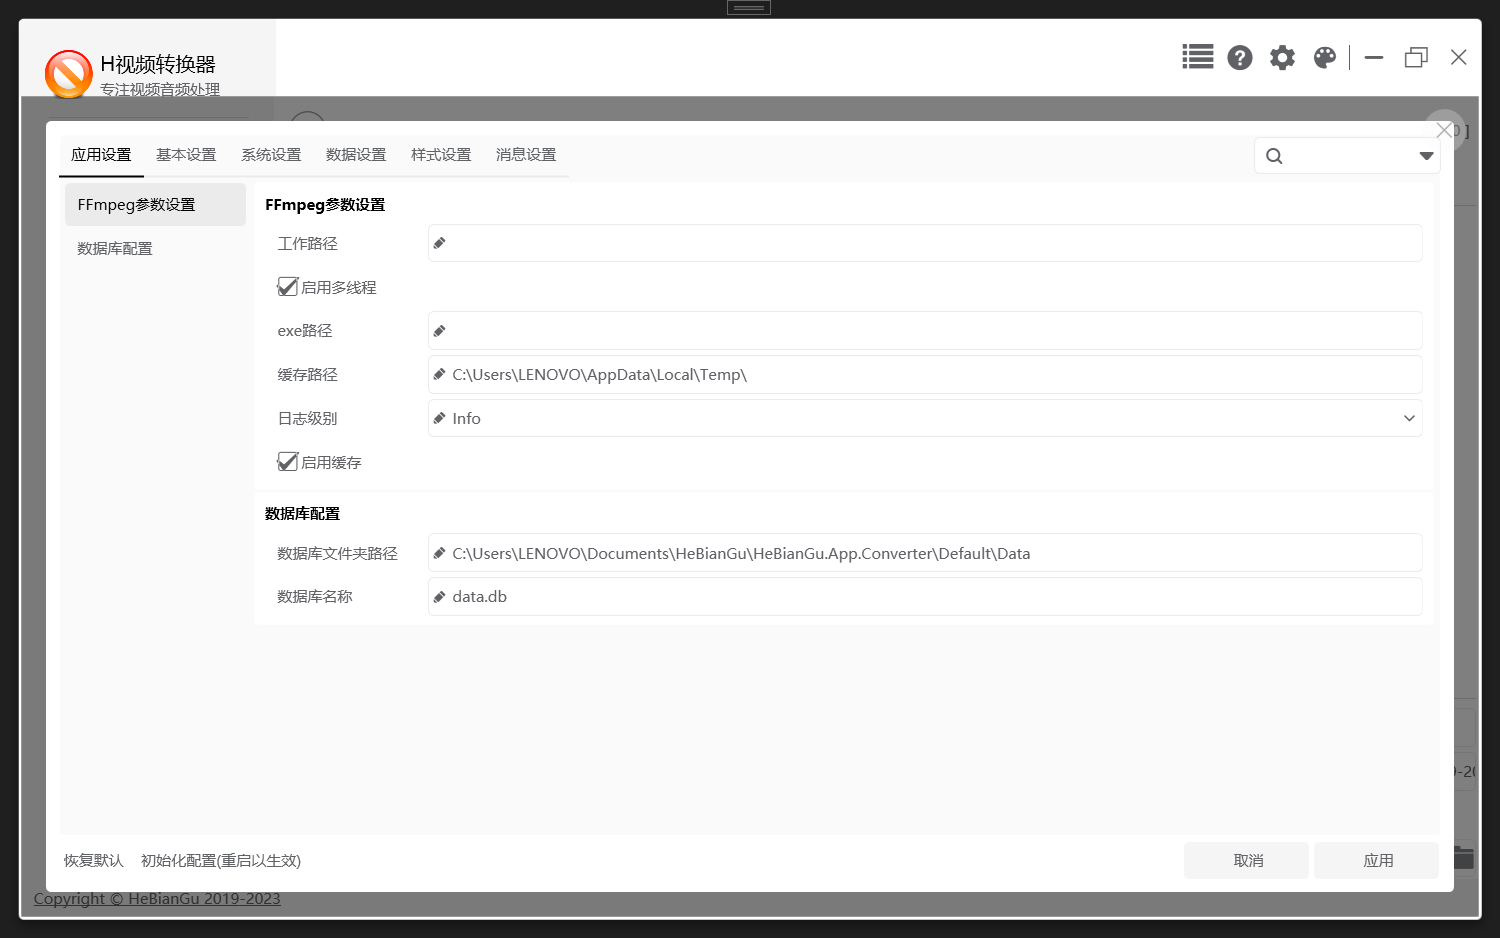The height and width of the screenshot is (938, 1500).
Task: Click the 缓存路径 Temp path field
Action: pos(925,374)
